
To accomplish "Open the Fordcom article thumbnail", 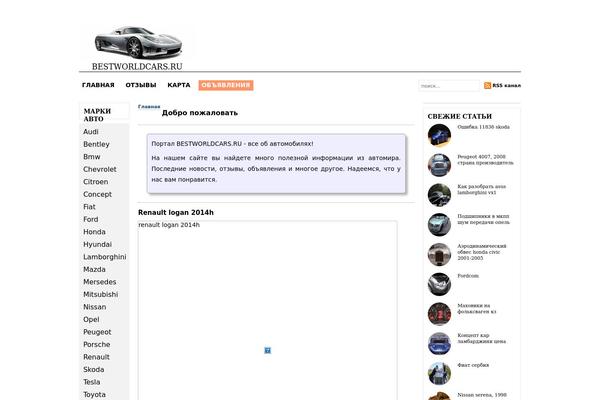I will pyautogui.click(x=439, y=284).
